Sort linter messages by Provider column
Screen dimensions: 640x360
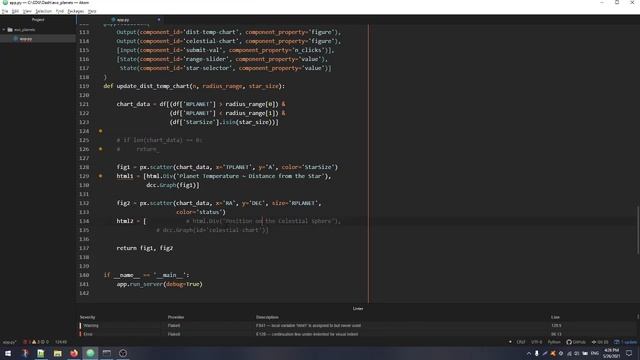coord(176,317)
